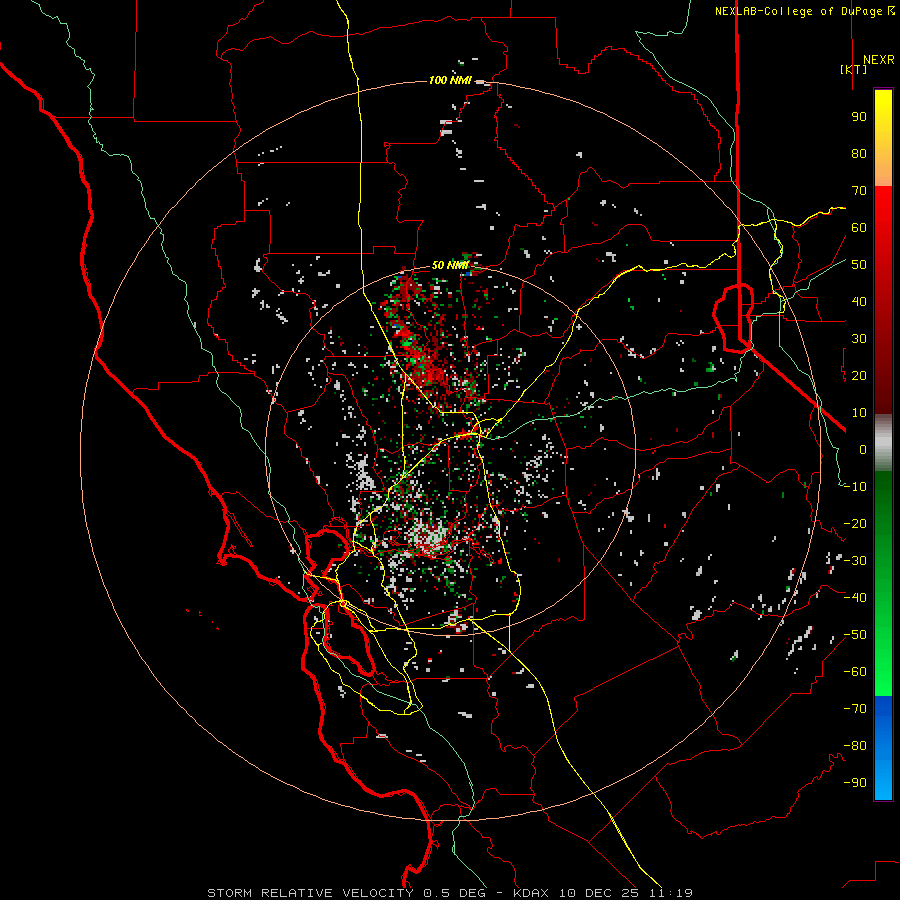
Task: Click the 90 value on the velocity scale
Action: pyautogui.click(x=859, y=117)
